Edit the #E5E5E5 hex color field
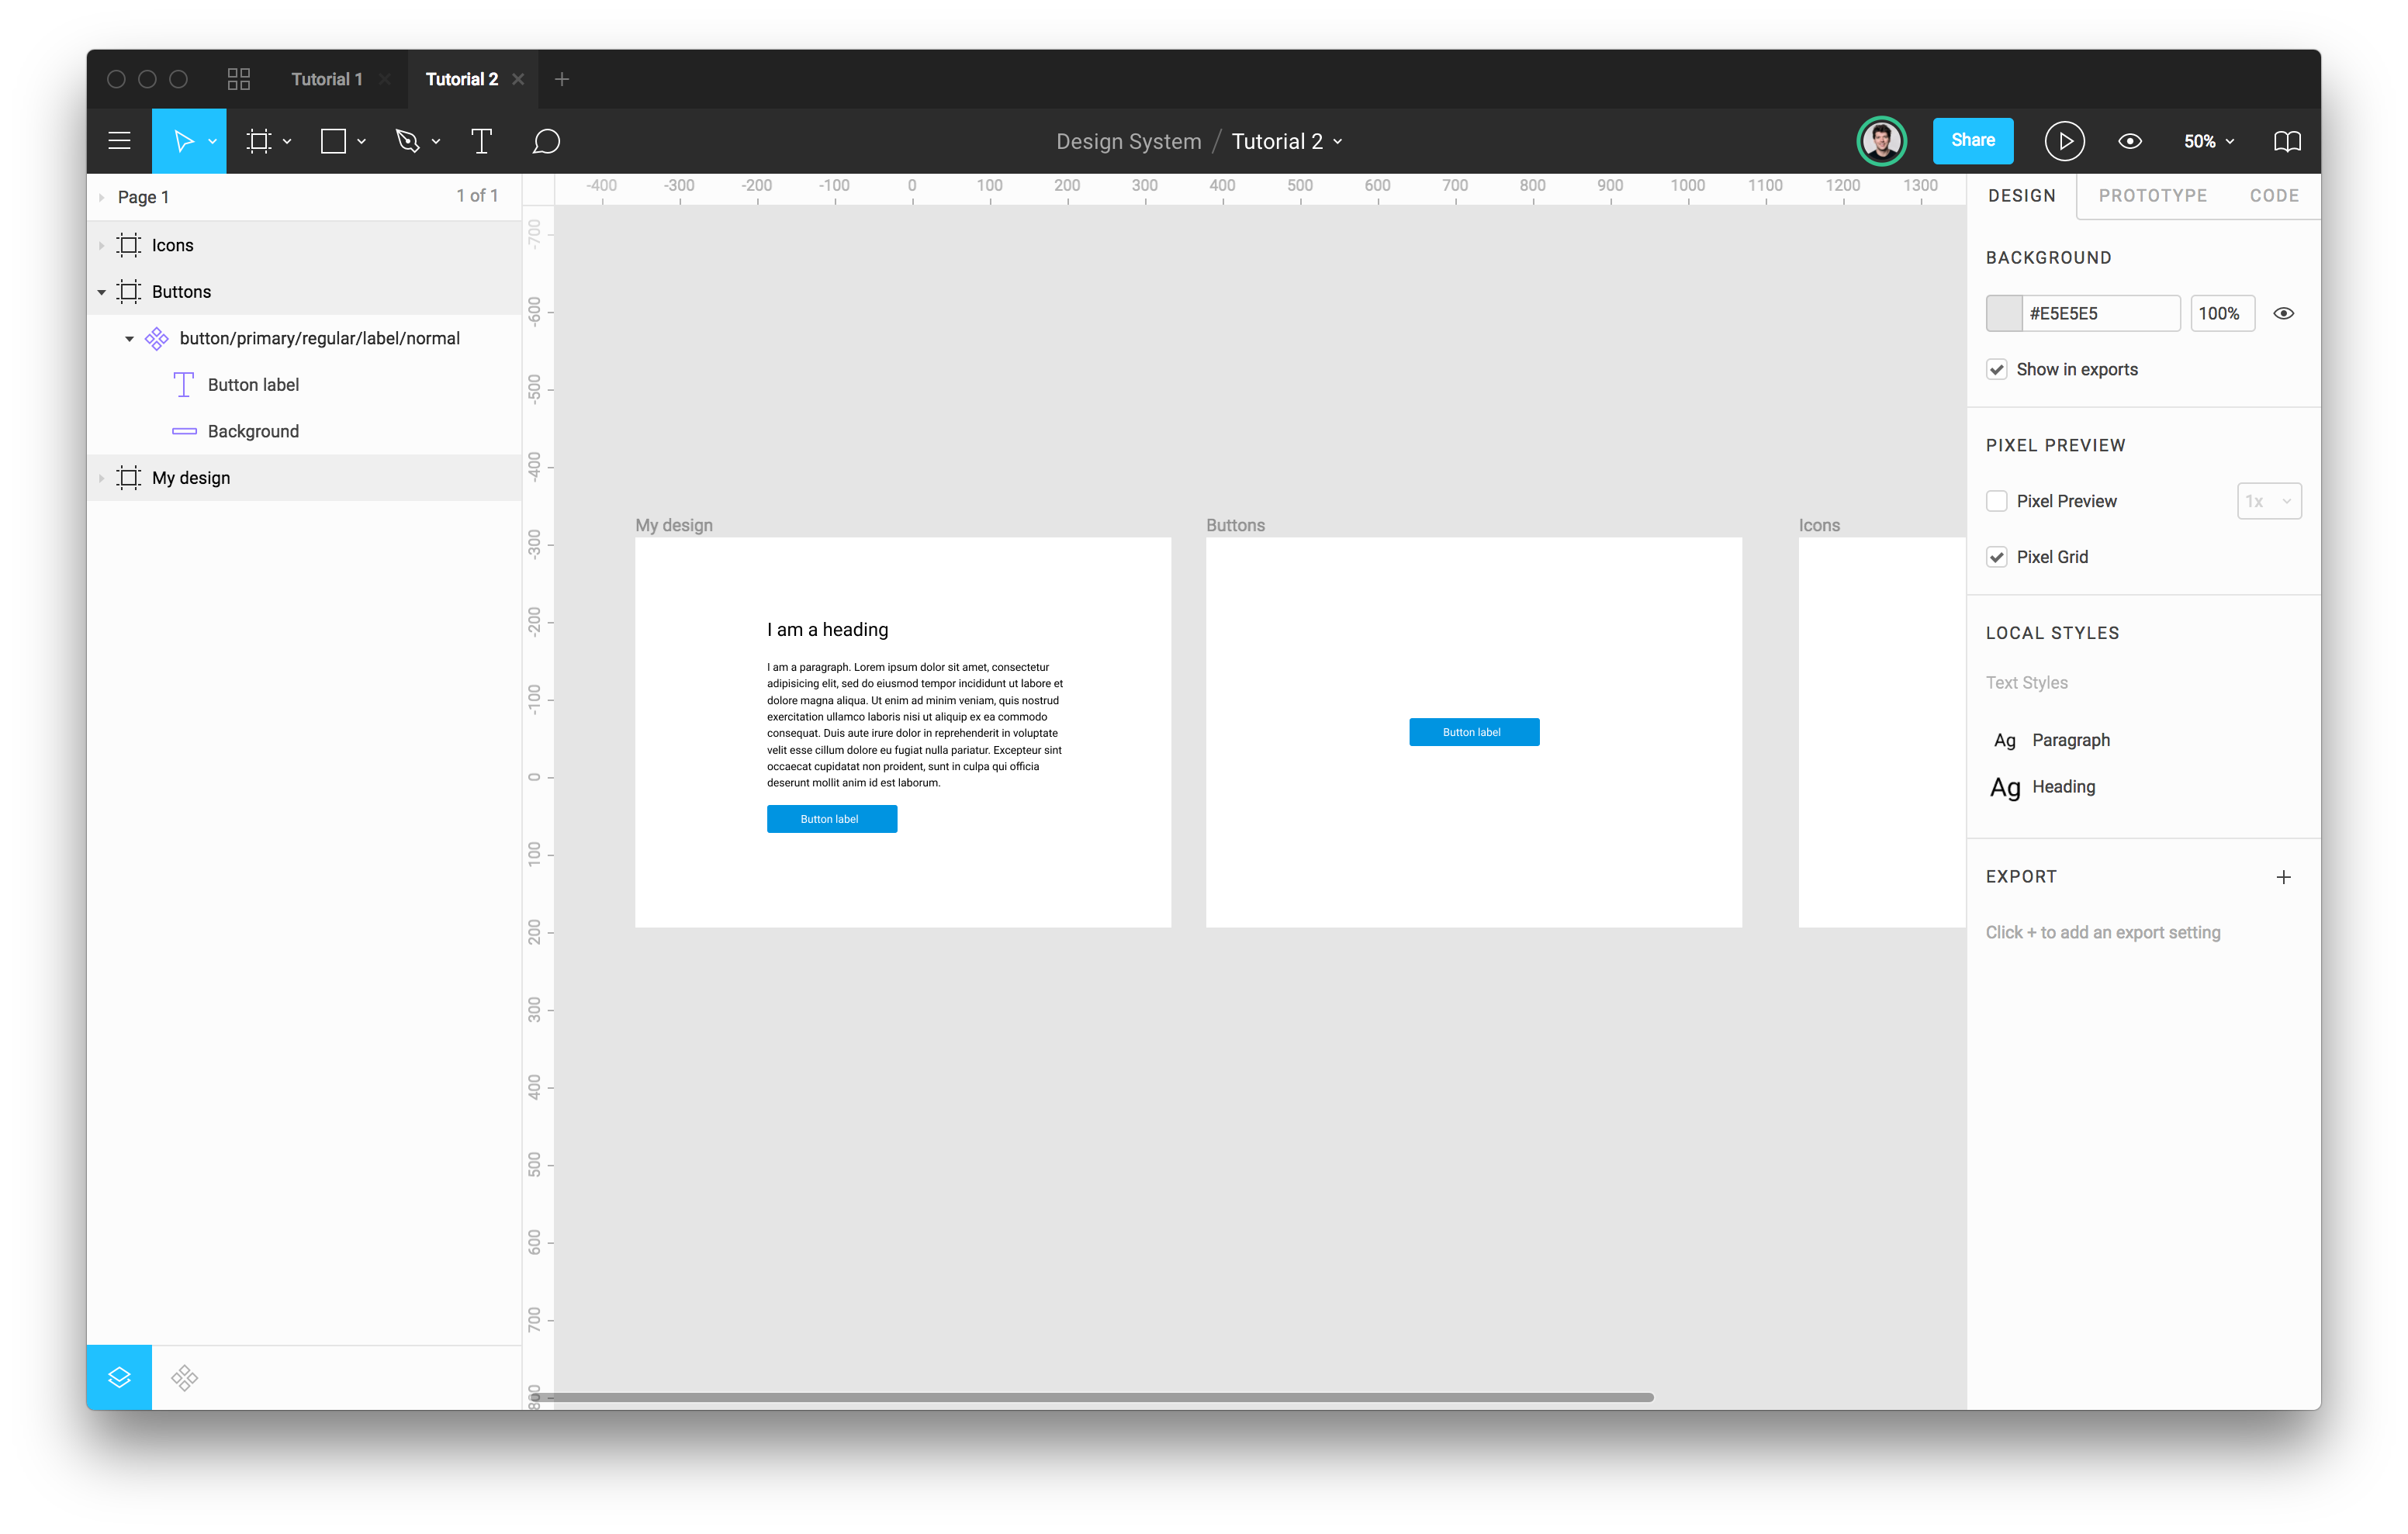 tap(2100, 313)
